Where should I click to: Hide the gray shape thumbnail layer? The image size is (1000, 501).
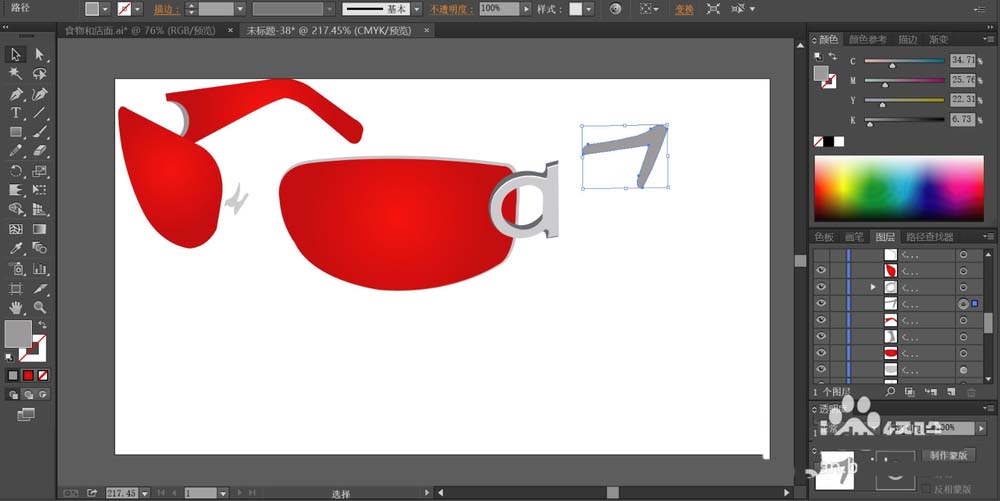coord(821,370)
